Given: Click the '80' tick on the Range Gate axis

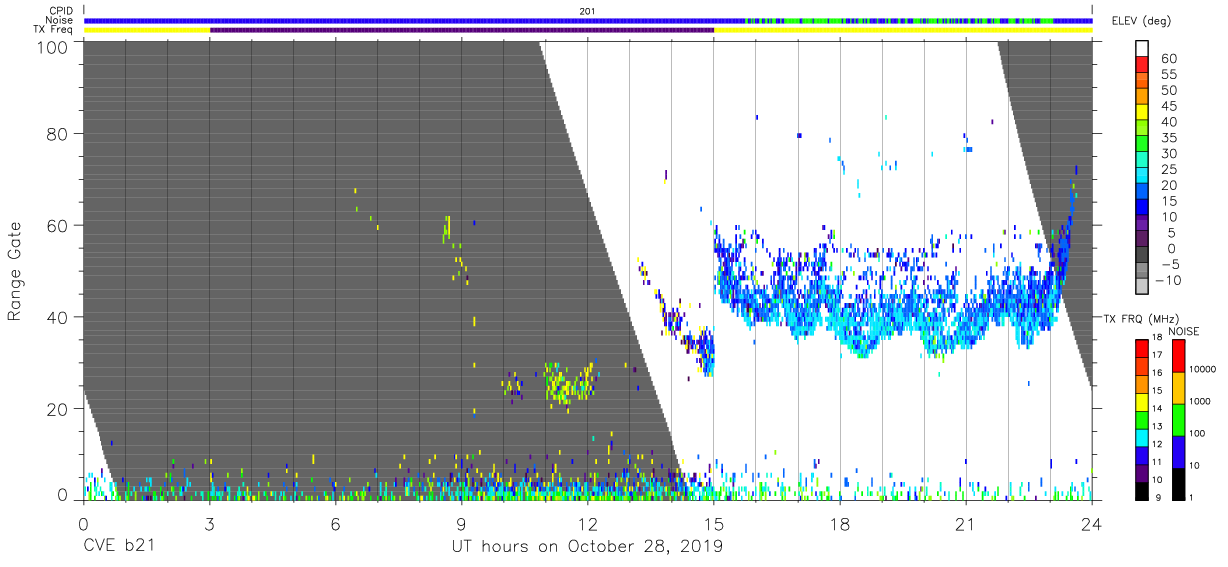Looking at the screenshot, I should coord(57,133).
